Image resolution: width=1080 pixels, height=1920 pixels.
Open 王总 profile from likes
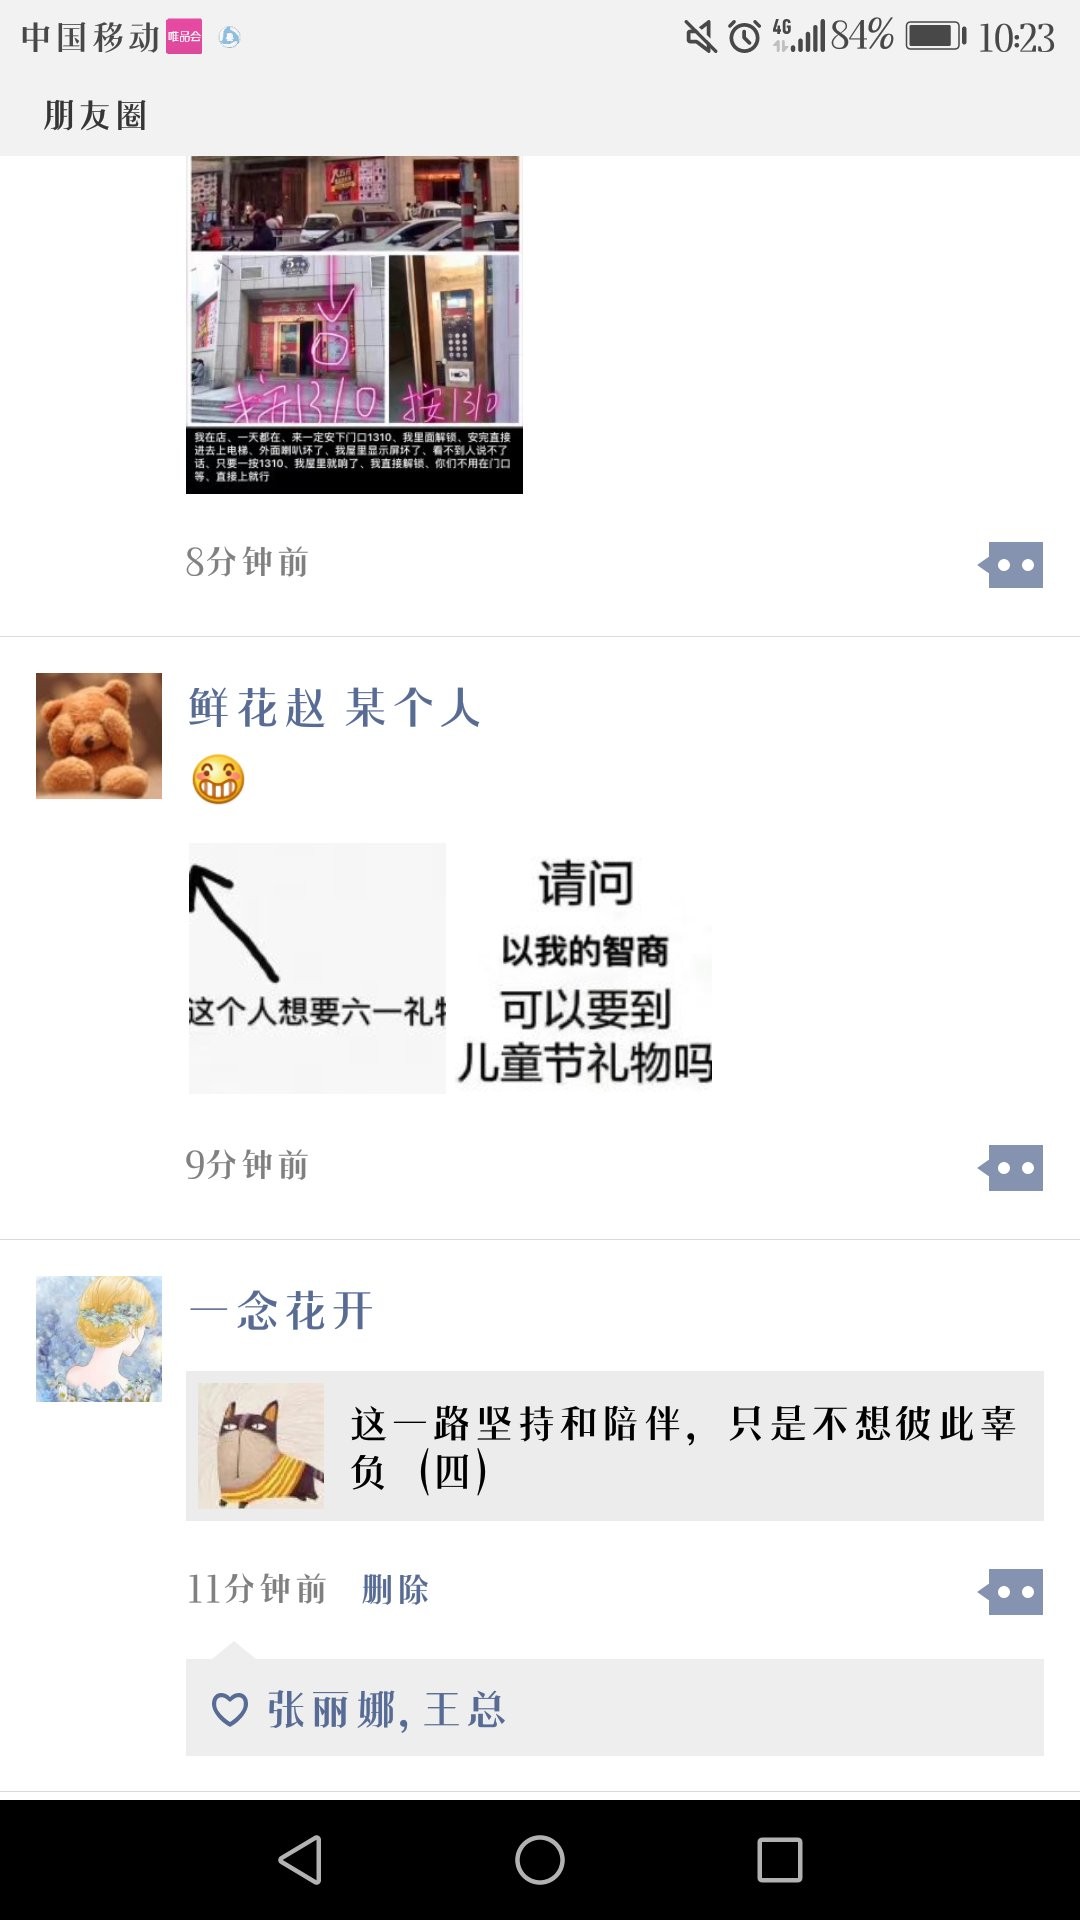(x=465, y=1710)
